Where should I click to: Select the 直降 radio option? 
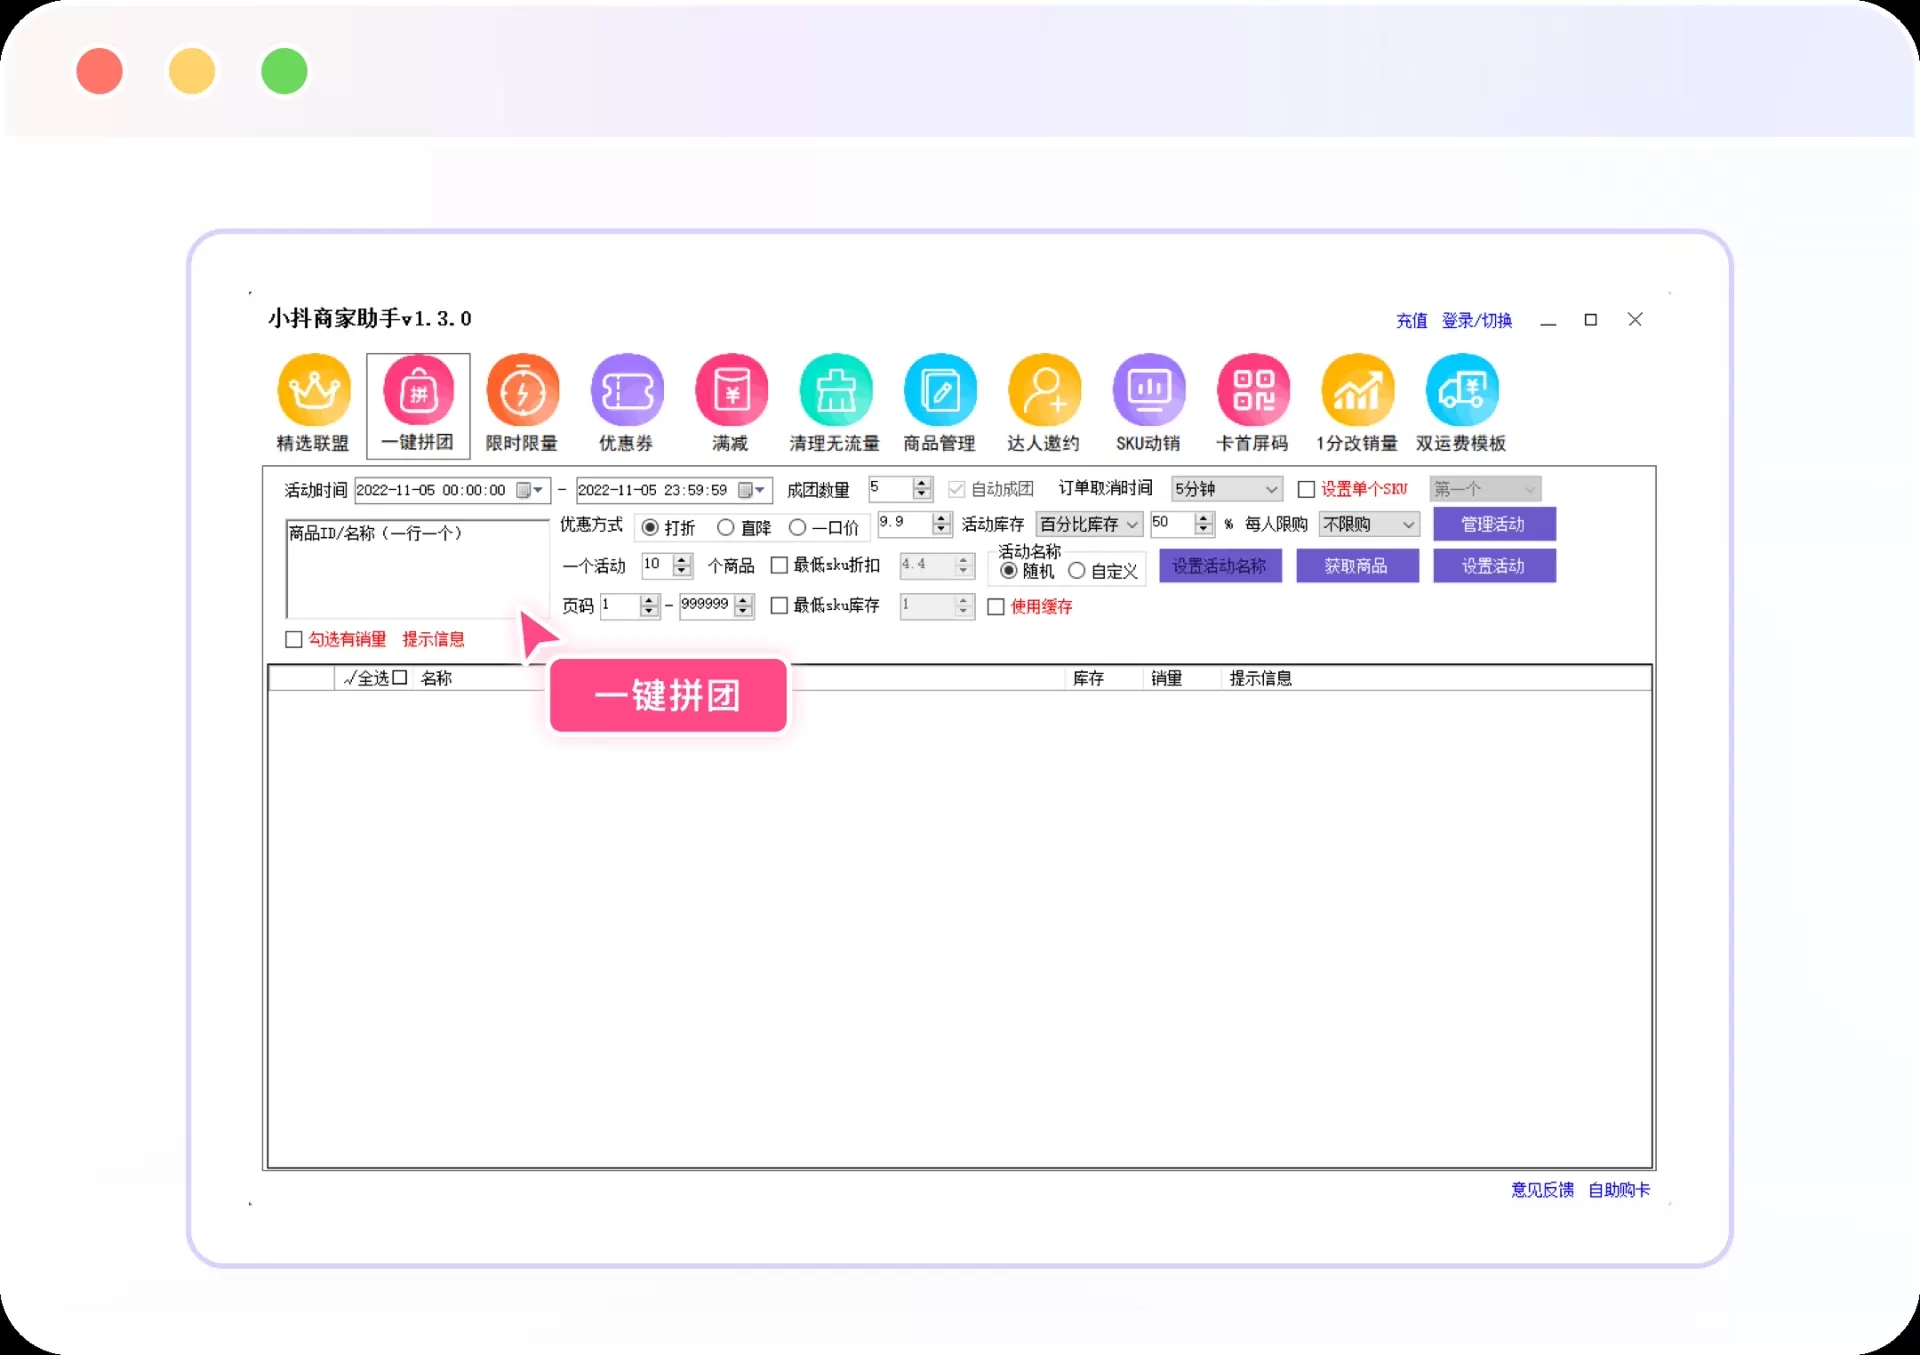click(726, 527)
